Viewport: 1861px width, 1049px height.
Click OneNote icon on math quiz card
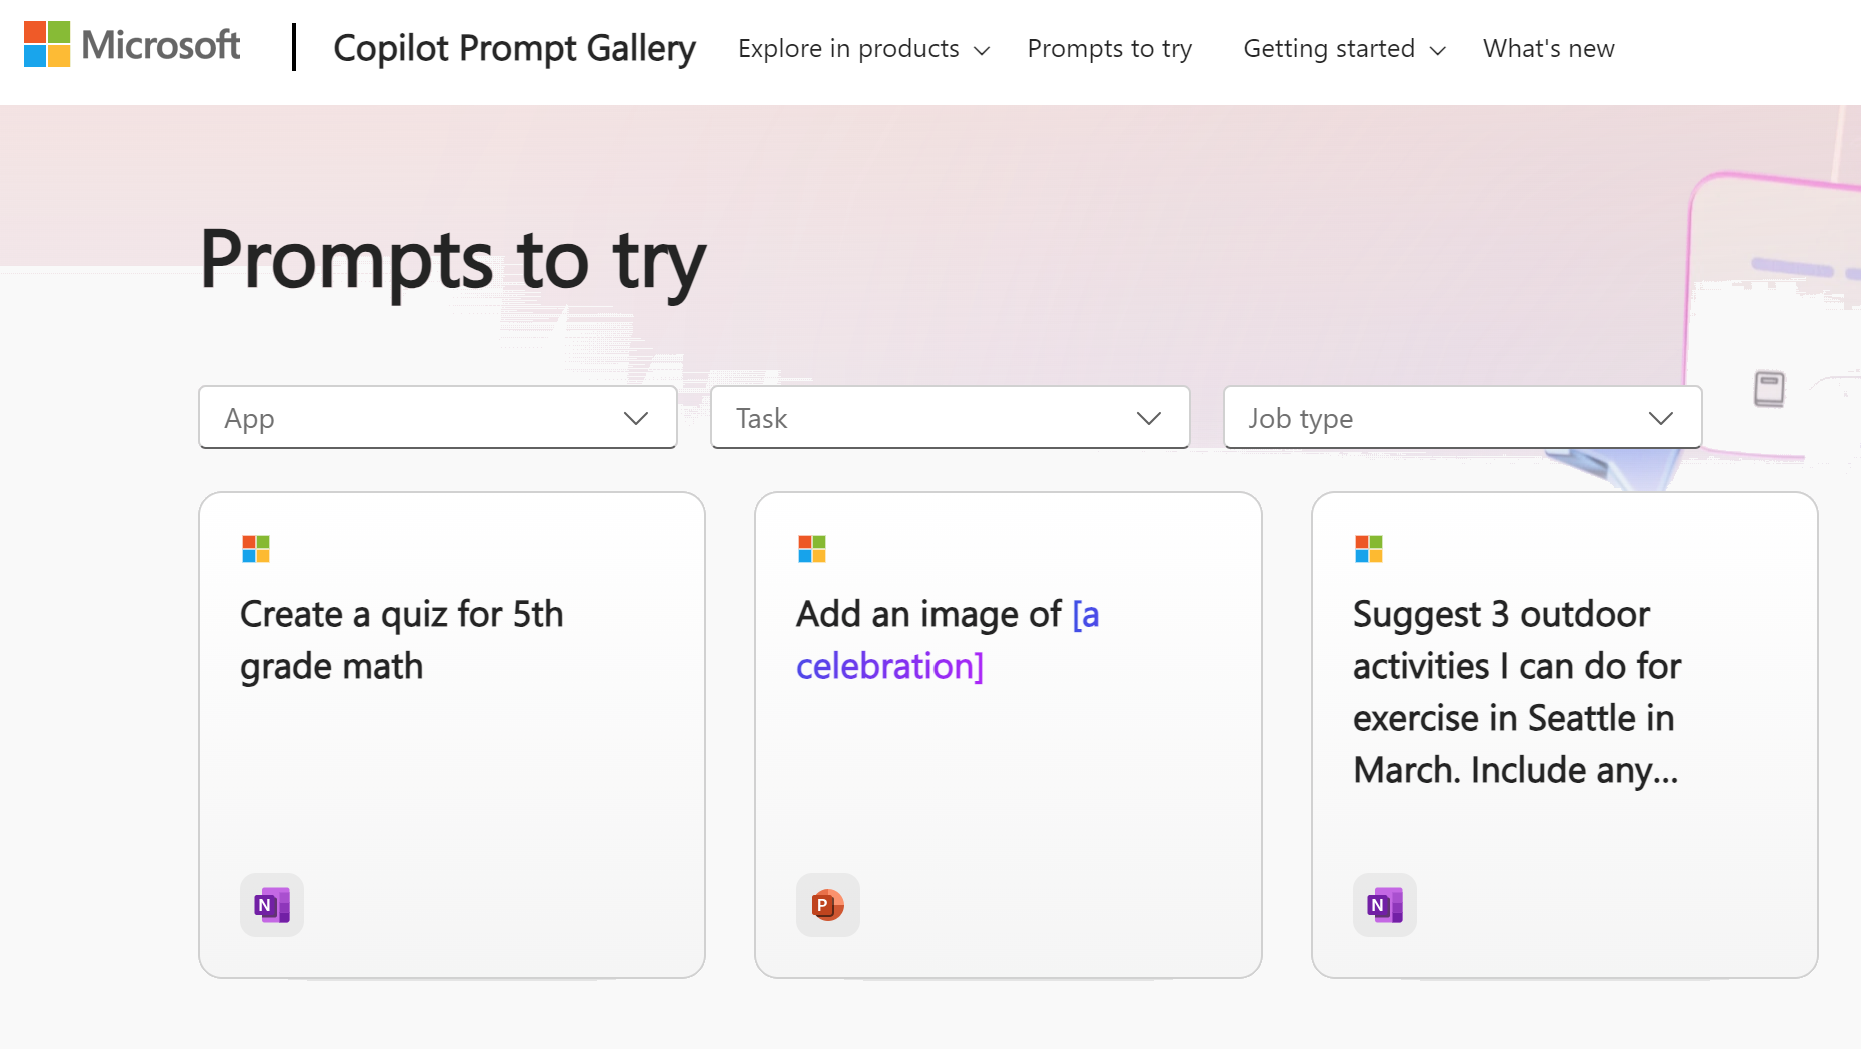pyautogui.click(x=272, y=905)
